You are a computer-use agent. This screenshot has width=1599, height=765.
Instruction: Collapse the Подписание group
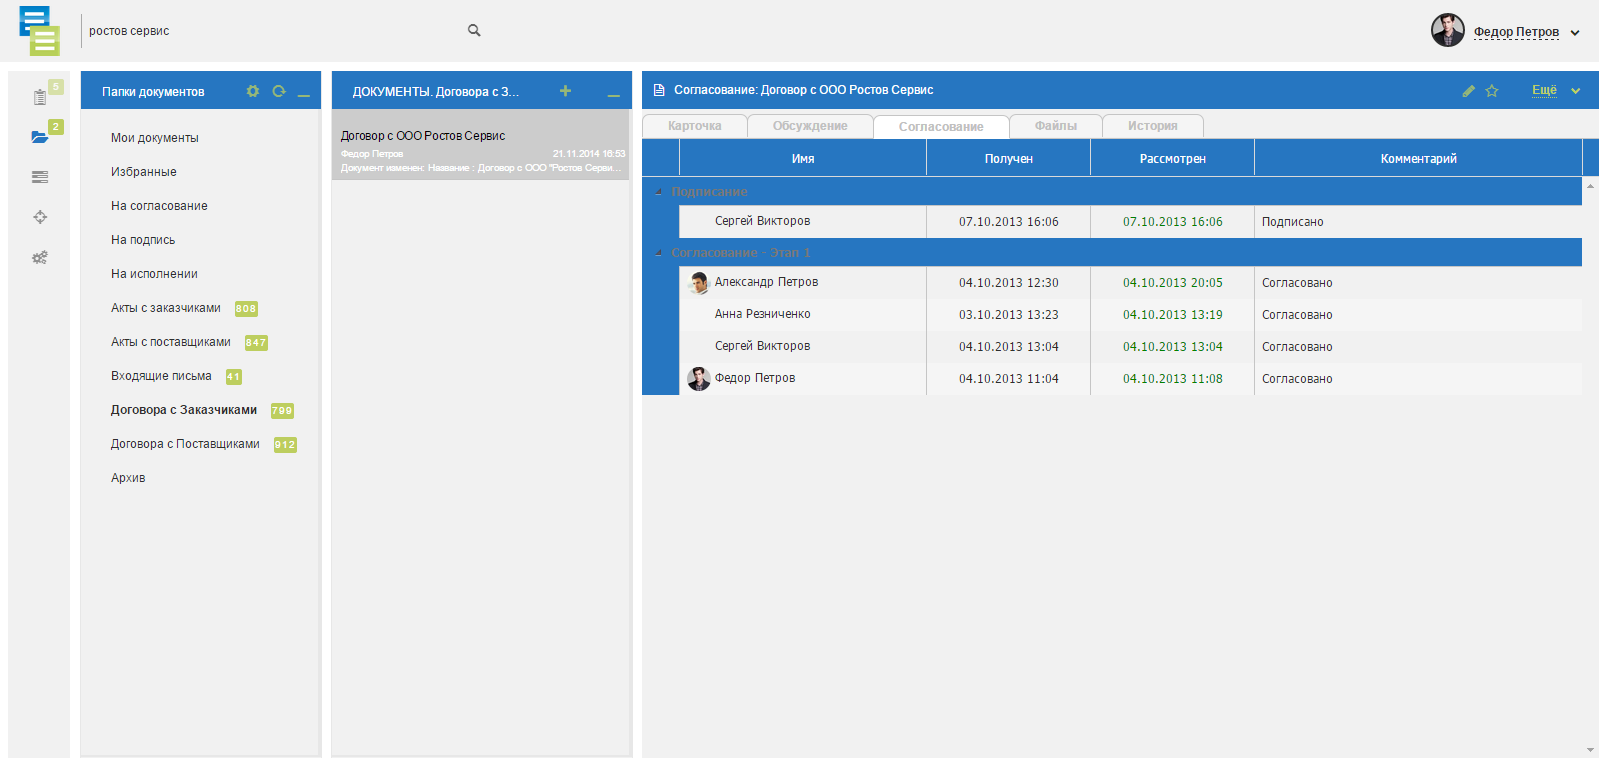pyautogui.click(x=659, y=191)
